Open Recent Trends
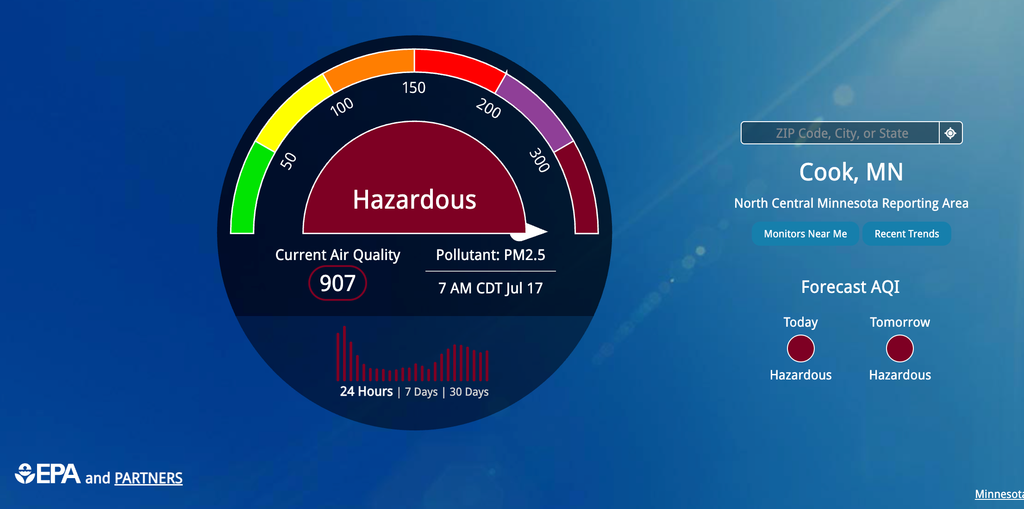1024x509 pixels. 906,234
